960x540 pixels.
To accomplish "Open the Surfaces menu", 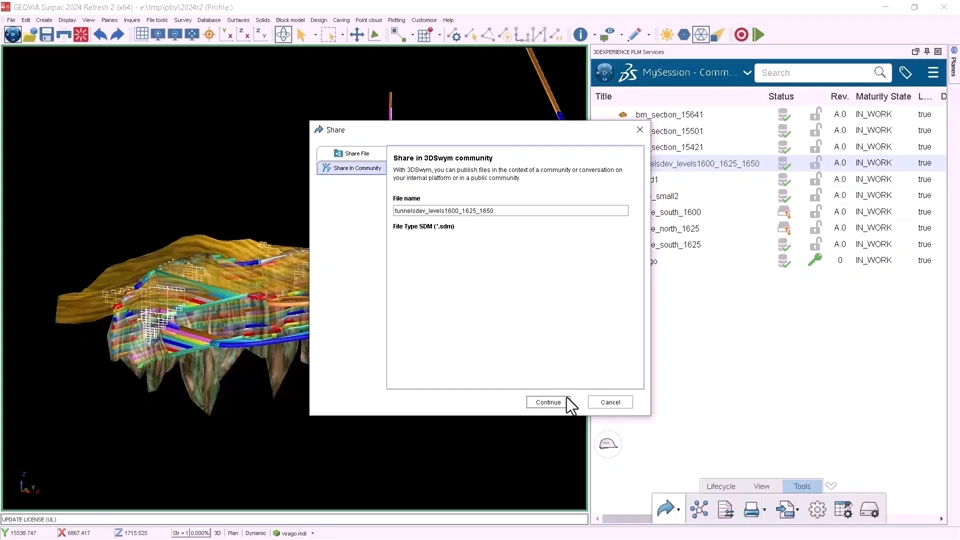I will coord(238,20).
